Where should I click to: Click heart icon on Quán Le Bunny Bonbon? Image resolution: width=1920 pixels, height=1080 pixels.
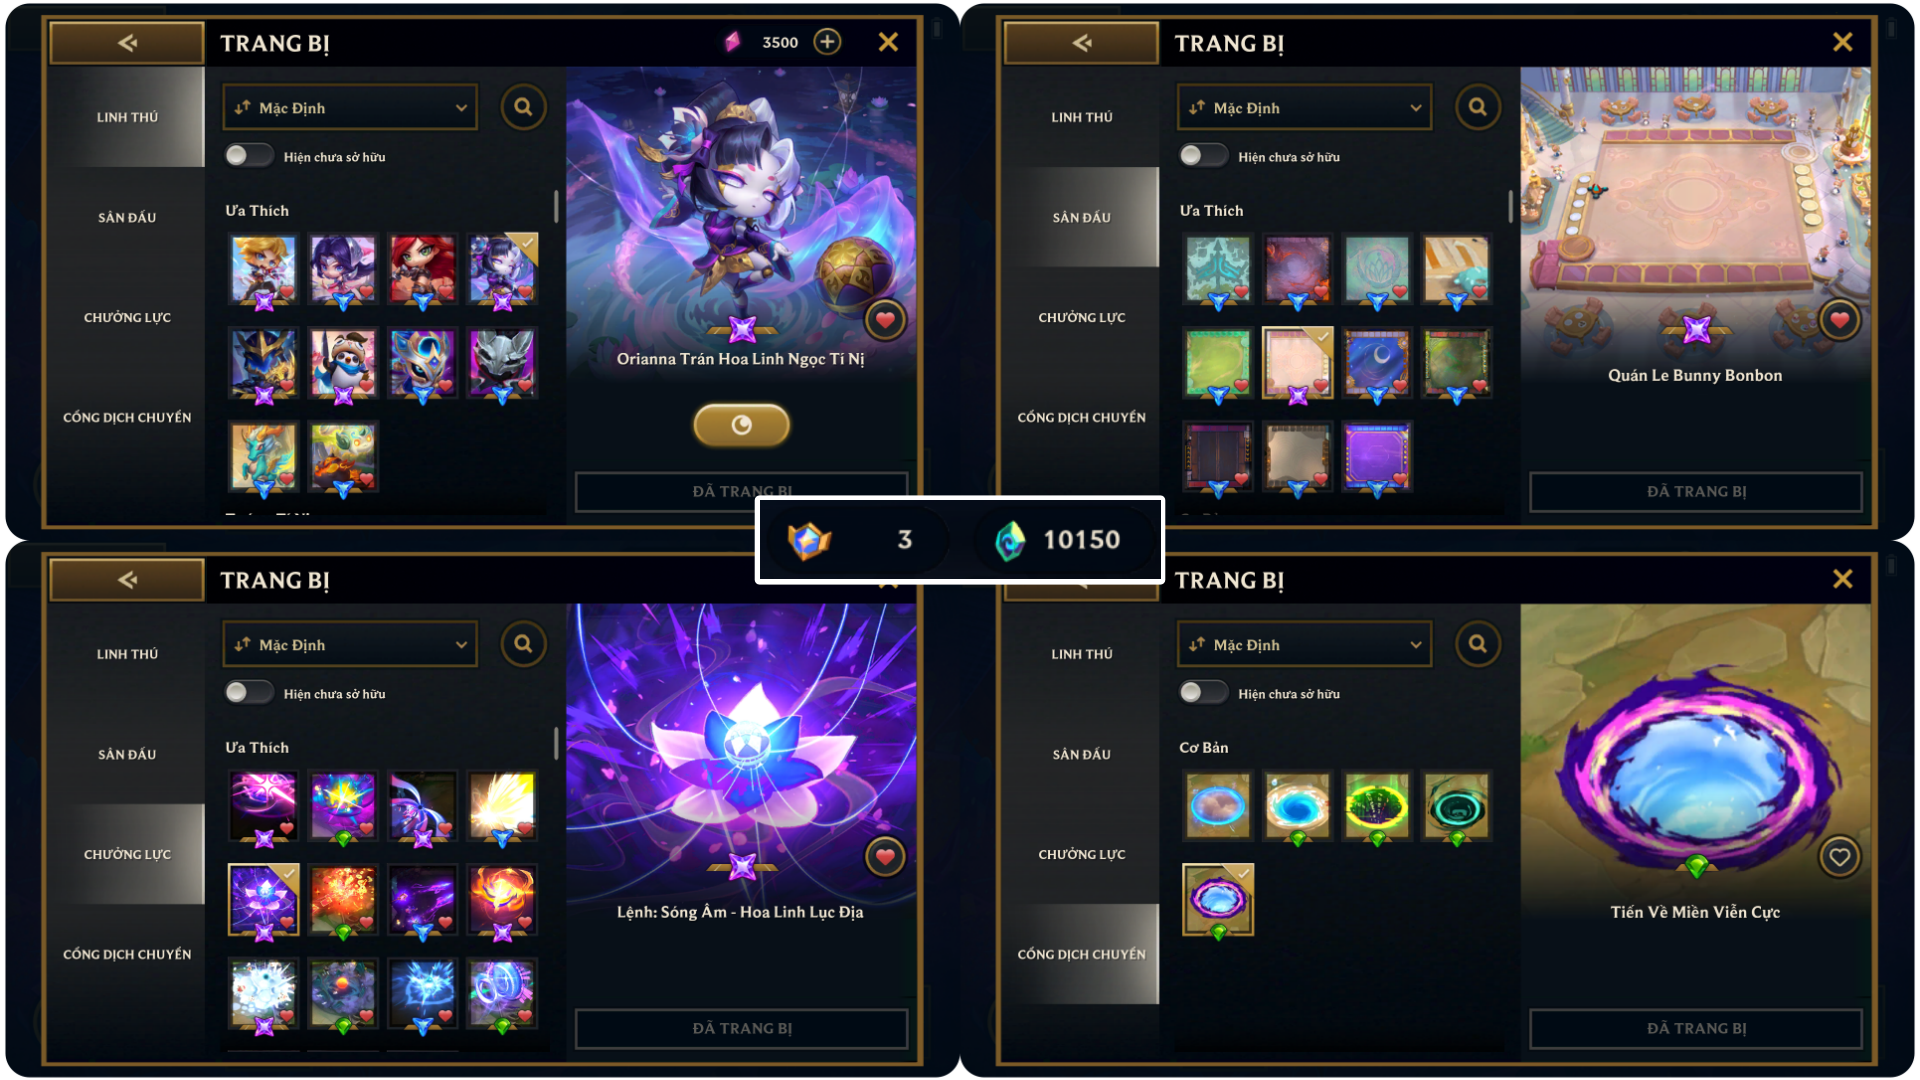click(x=1839, y=320)
